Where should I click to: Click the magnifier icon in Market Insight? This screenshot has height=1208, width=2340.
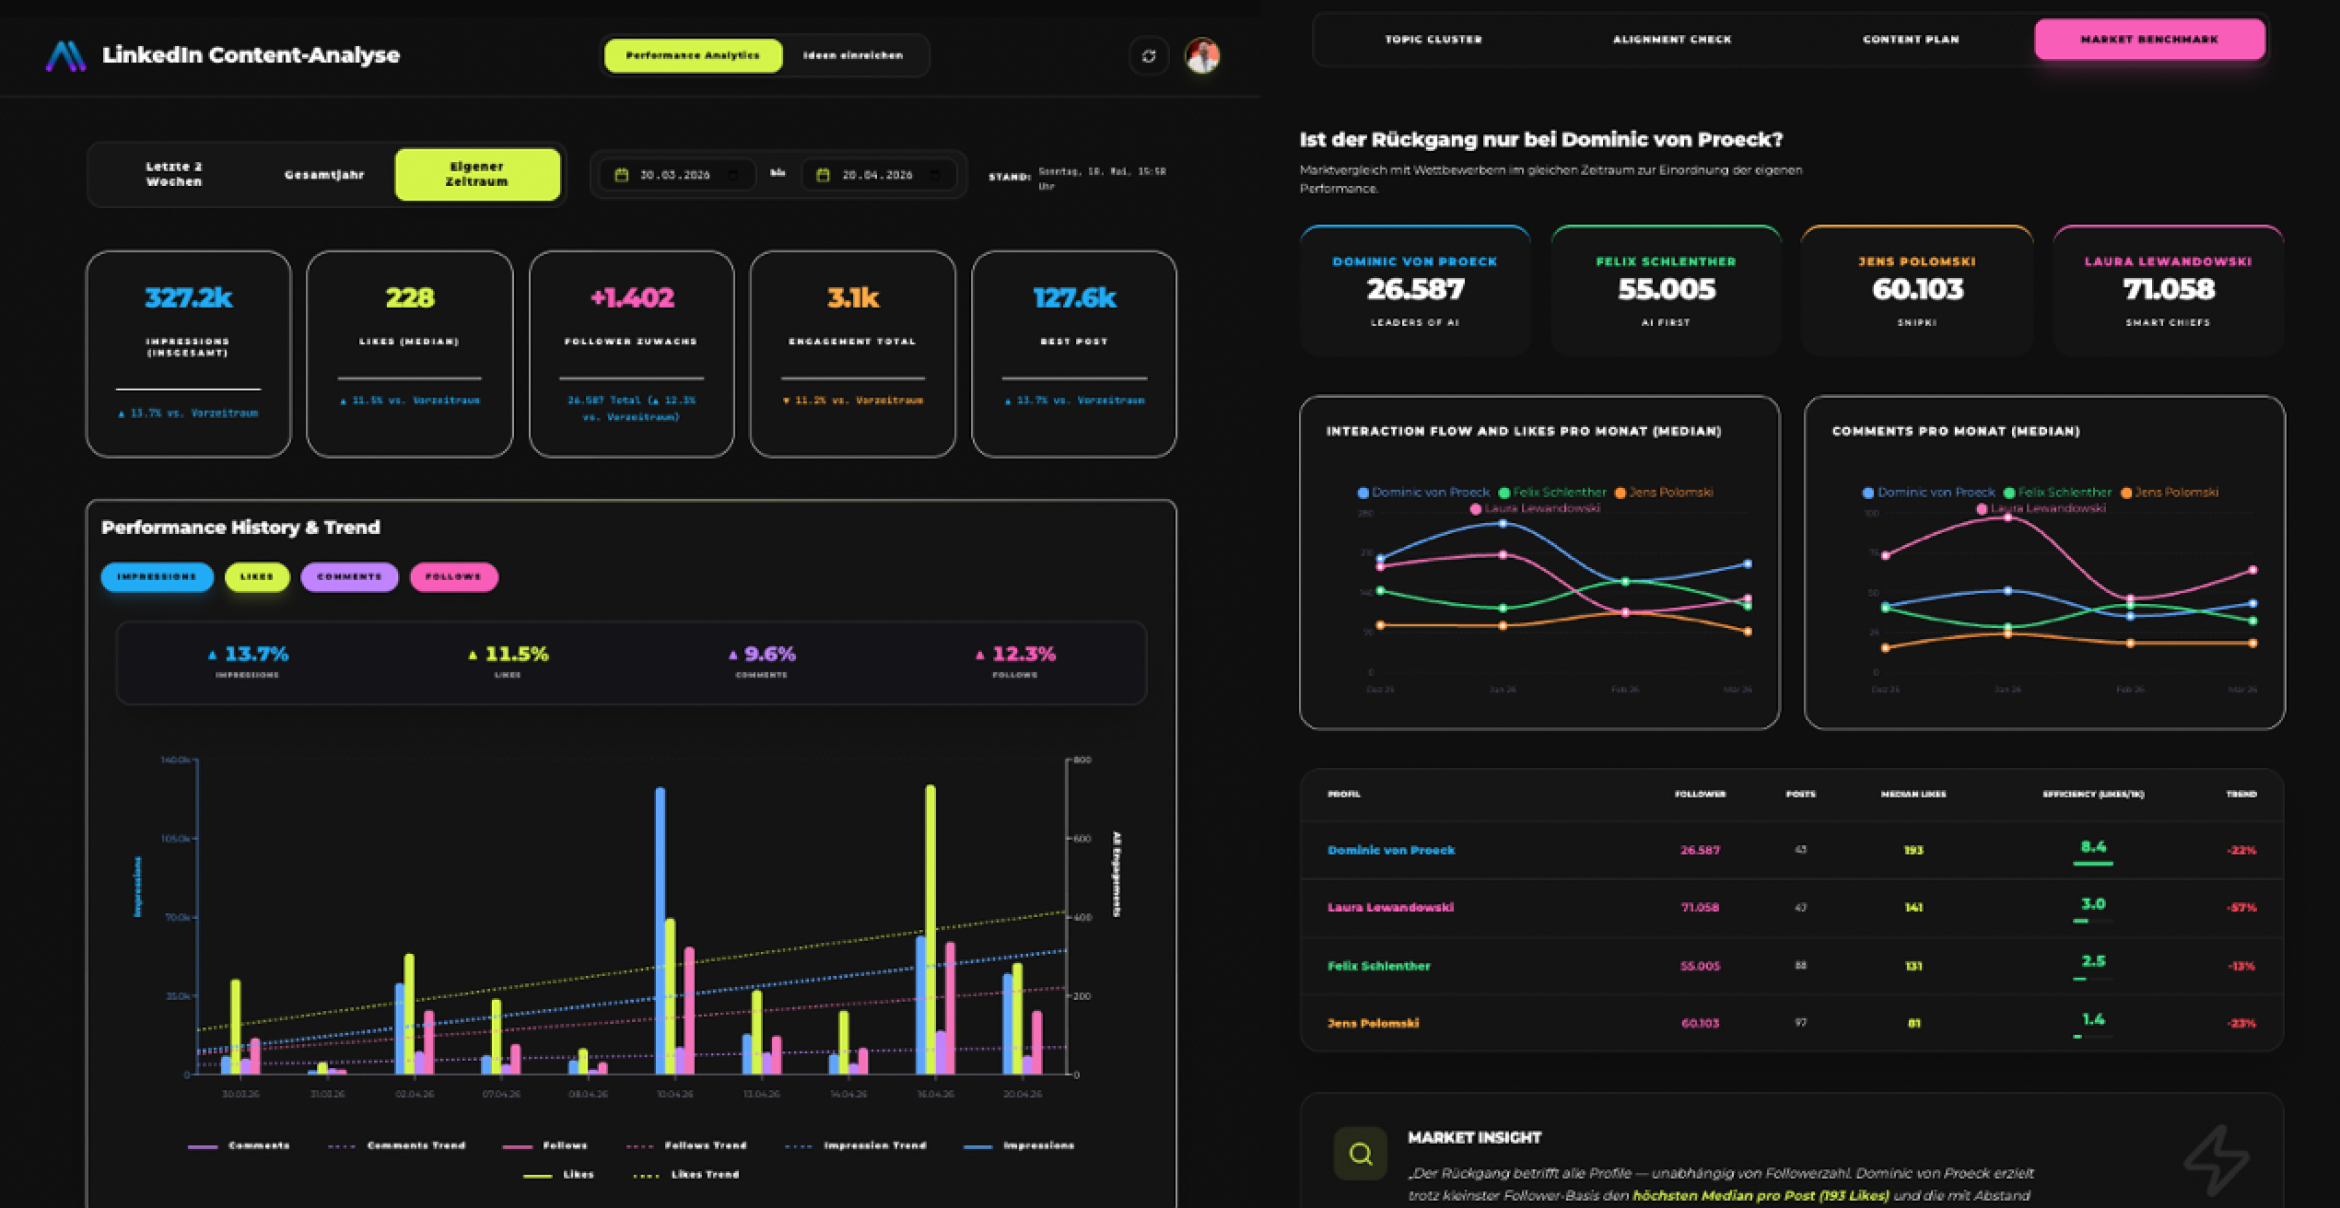[1360, 1154]
